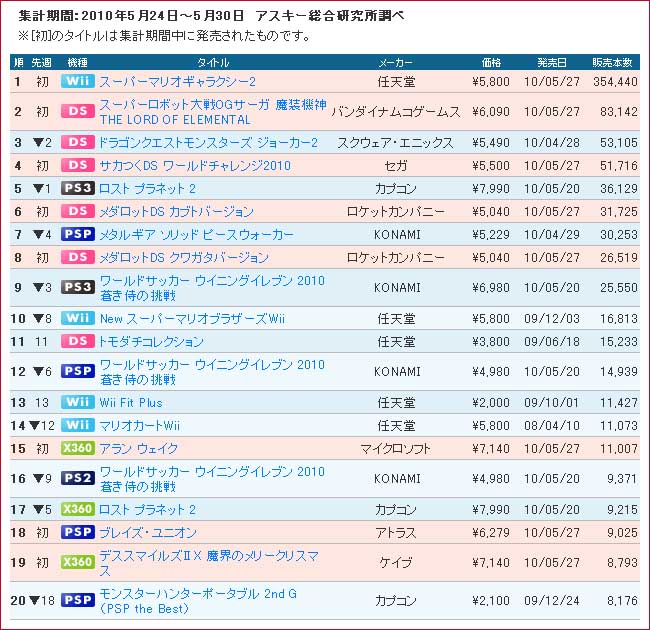Click the X360 badge beside アラン ウェイク

click(78, 448)
